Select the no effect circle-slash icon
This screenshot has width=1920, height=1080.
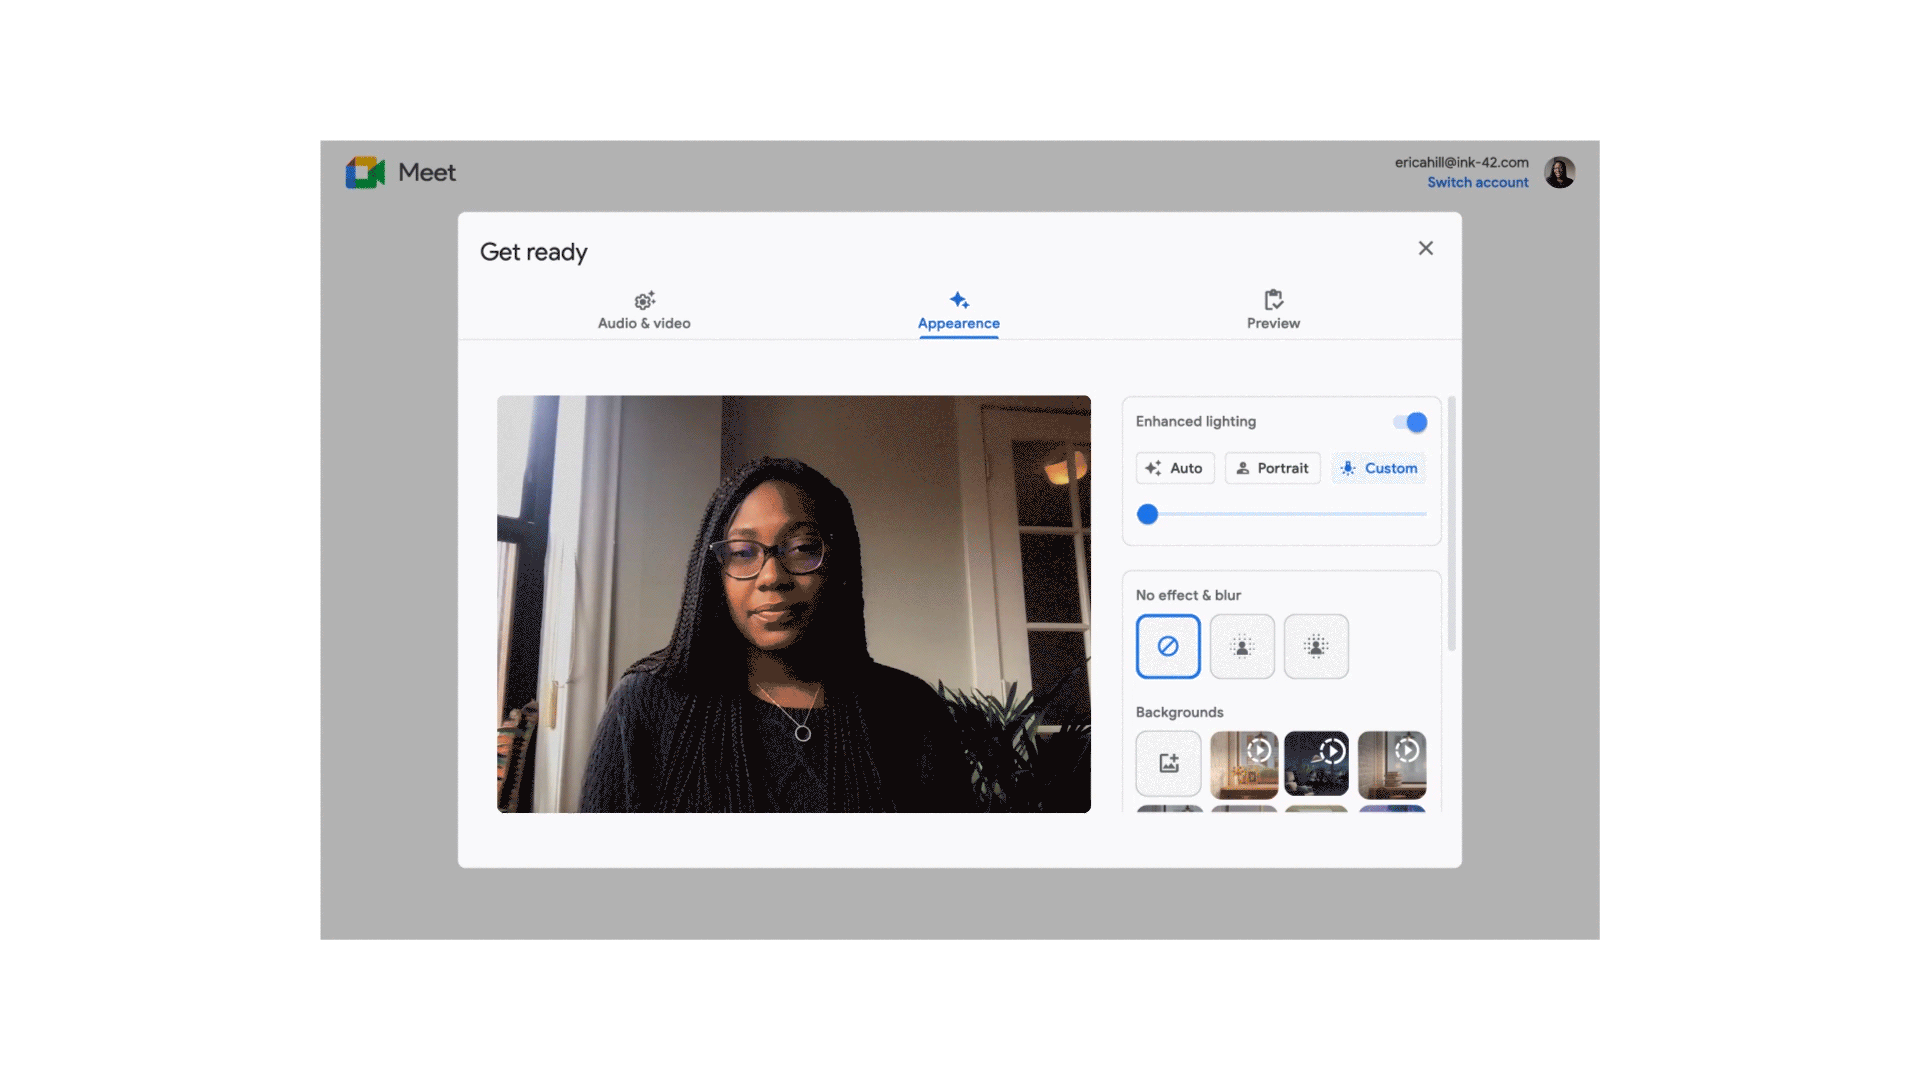click(x=1168, y=646)
